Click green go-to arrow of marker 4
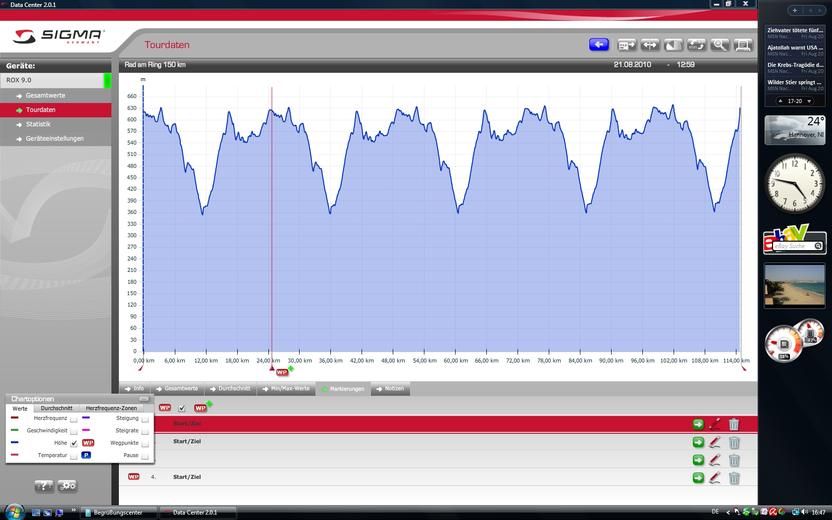The image size is (832, 520). pos(698,478)
